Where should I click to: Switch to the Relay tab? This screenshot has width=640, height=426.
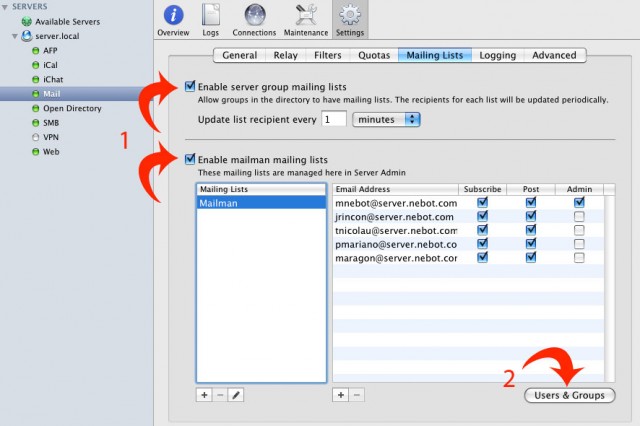click(x=285, y=55)
